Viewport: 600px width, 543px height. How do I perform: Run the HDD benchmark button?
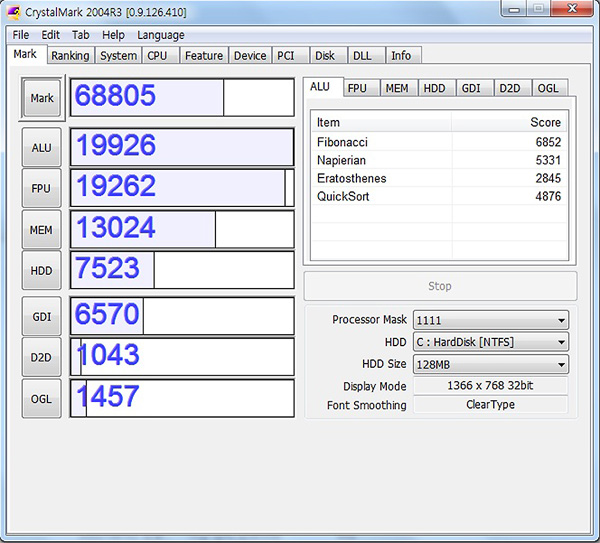(41, 271)
